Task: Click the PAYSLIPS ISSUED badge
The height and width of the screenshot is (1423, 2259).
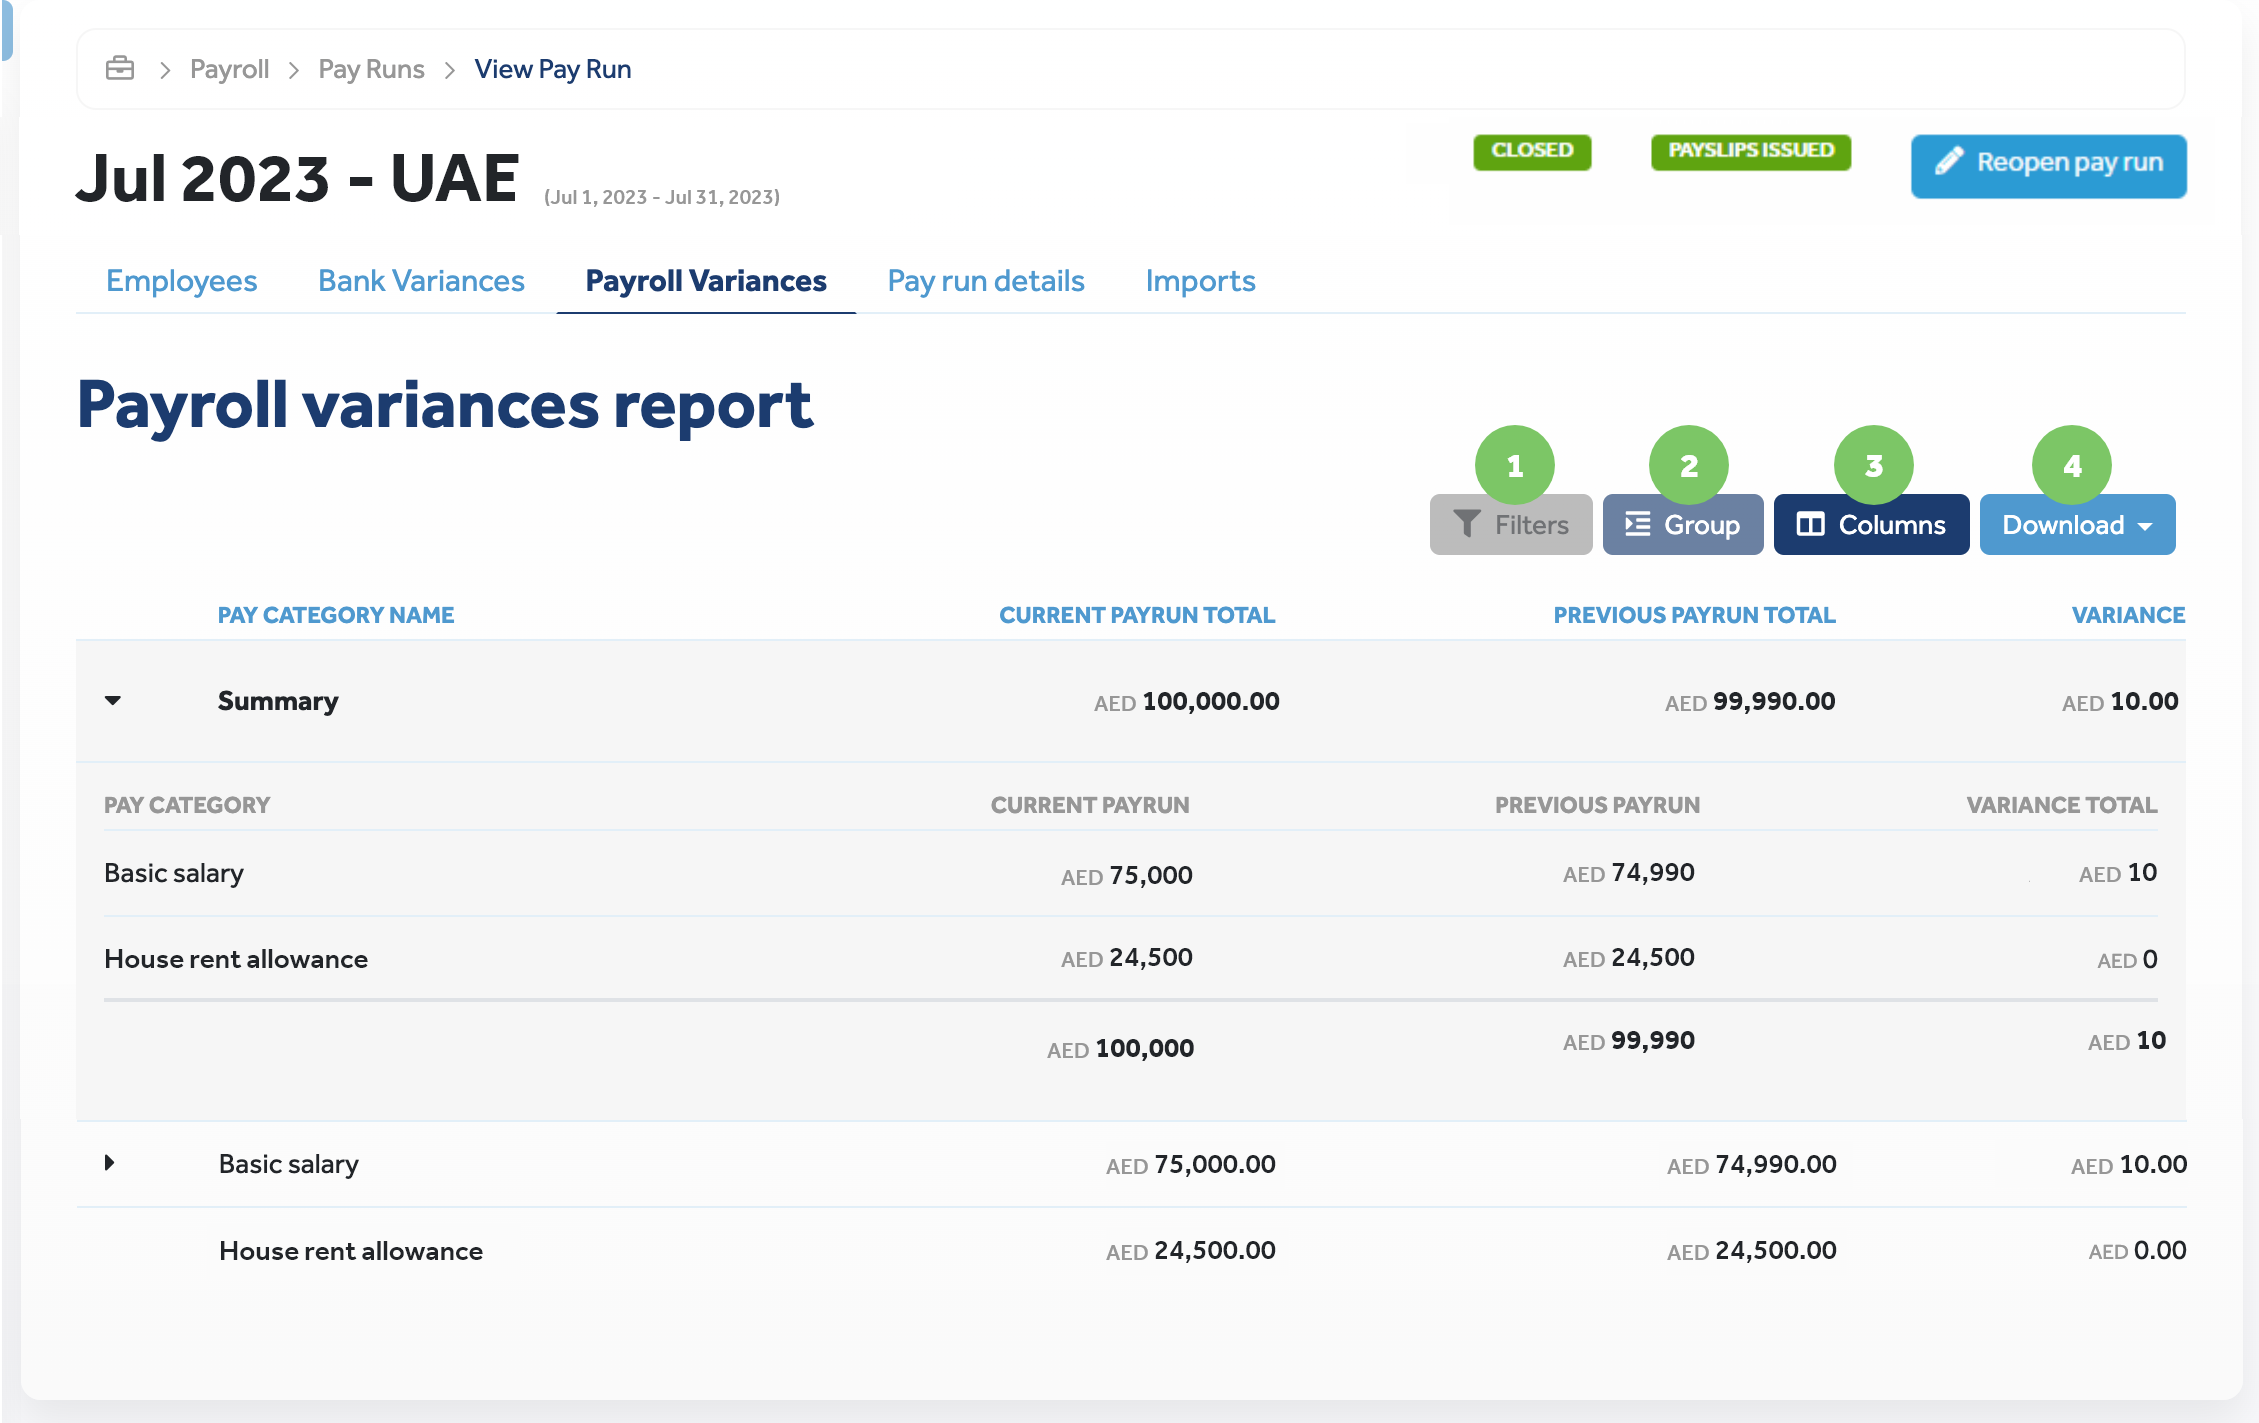Action: [x=1751, y=151]
